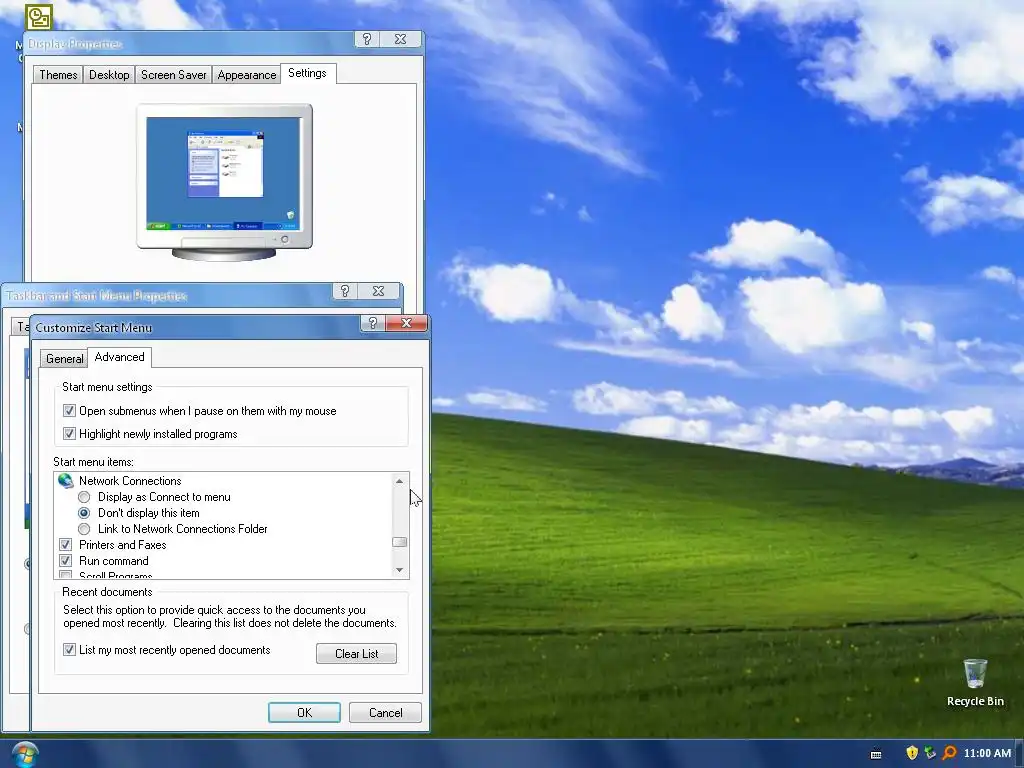
Task: Close the Display Properties window
Action: pos(400,39)
